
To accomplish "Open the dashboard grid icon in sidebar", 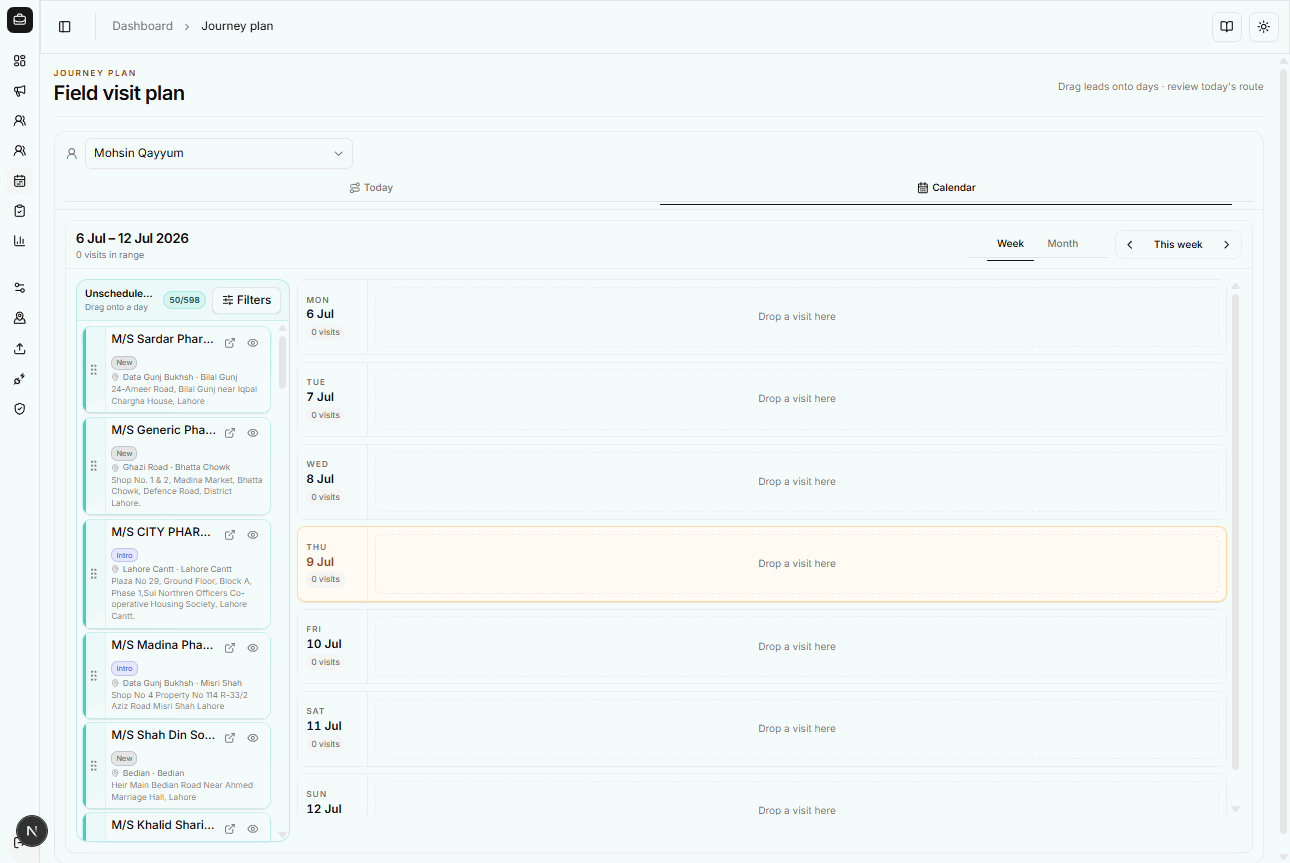I will pyautogui.click(x=19, y=61).
